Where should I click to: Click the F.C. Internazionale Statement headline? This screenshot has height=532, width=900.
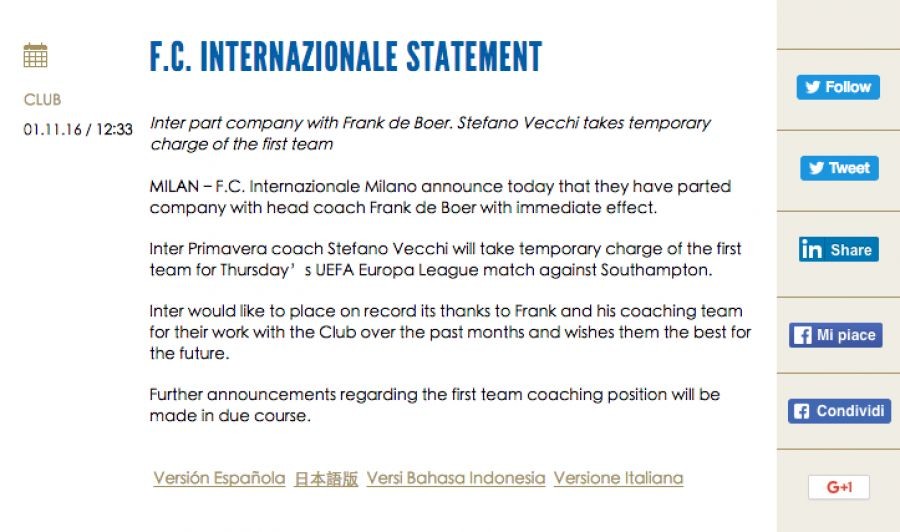(346, 58)
